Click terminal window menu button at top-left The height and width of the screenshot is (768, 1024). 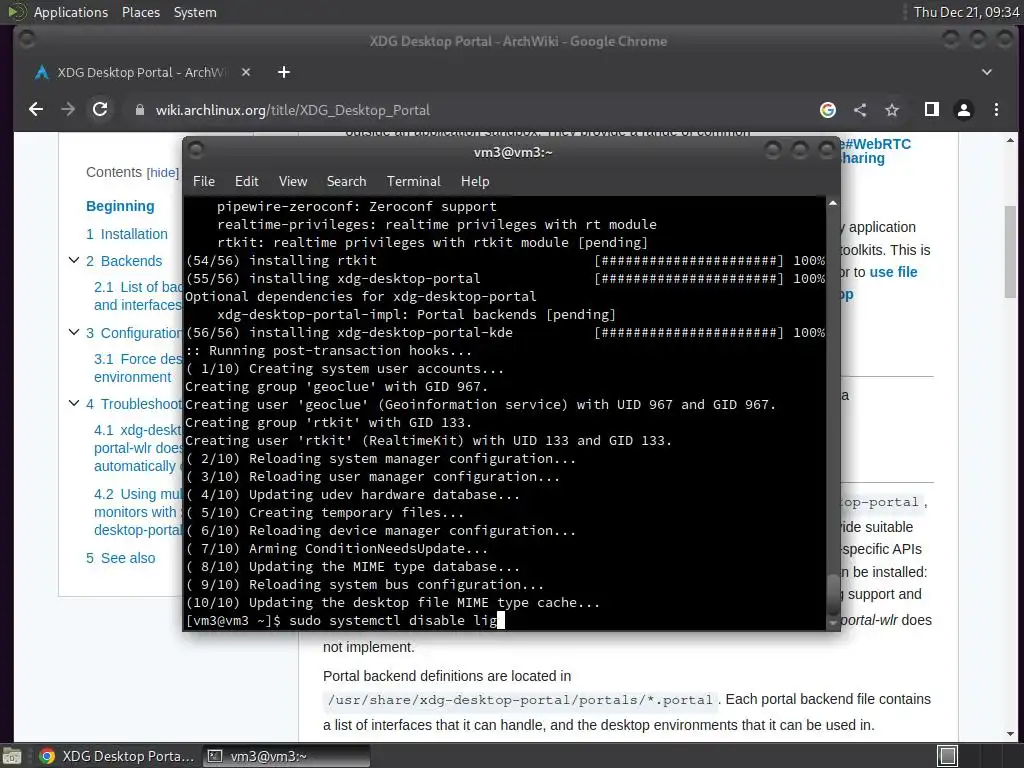tap(196, 151)
